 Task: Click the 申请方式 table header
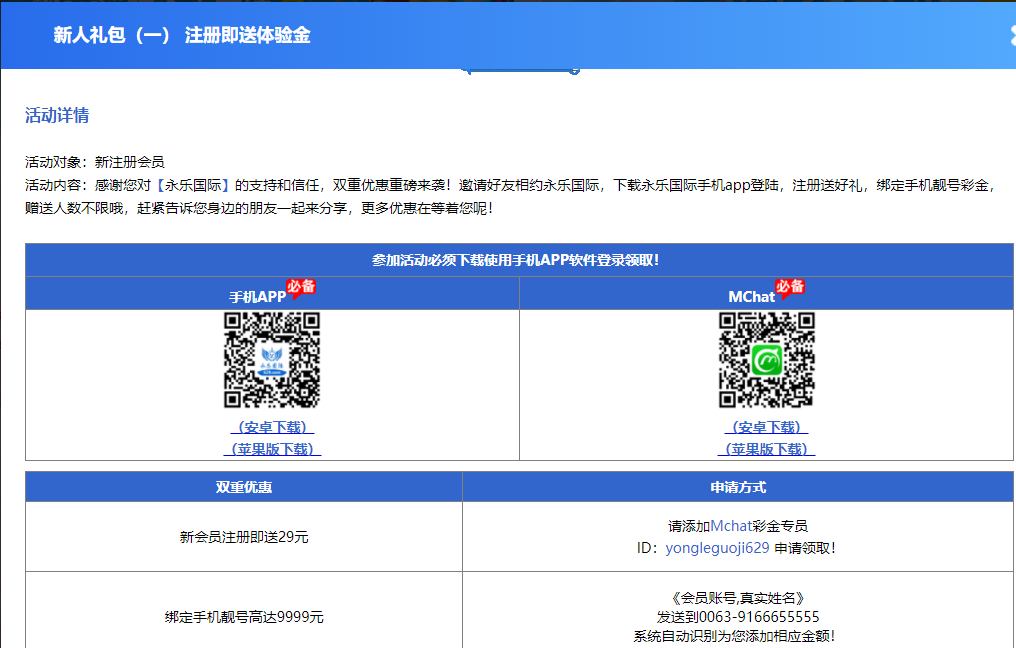(738, 487)
